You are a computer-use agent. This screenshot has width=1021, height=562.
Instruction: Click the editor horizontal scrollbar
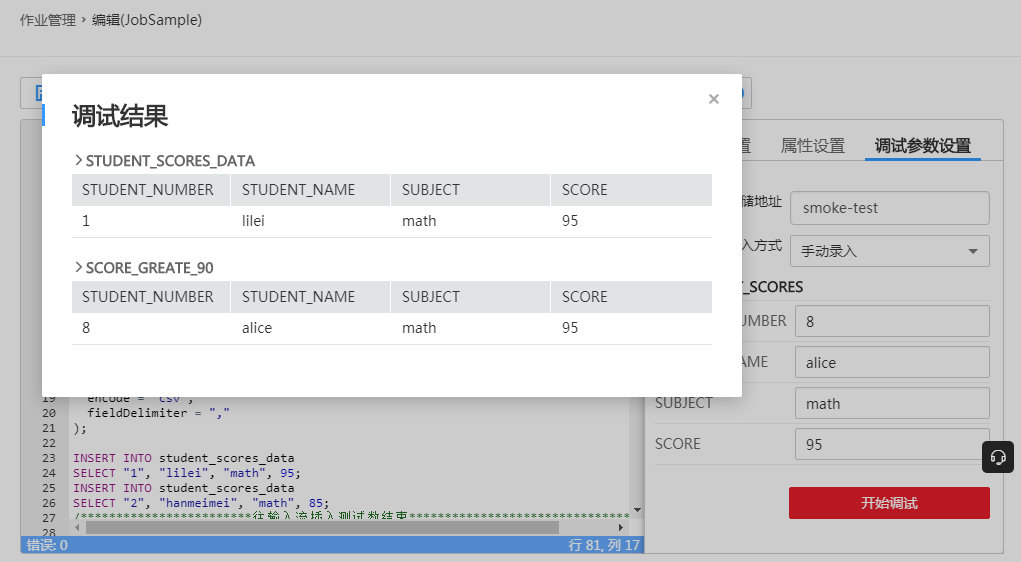click(322, 527)
